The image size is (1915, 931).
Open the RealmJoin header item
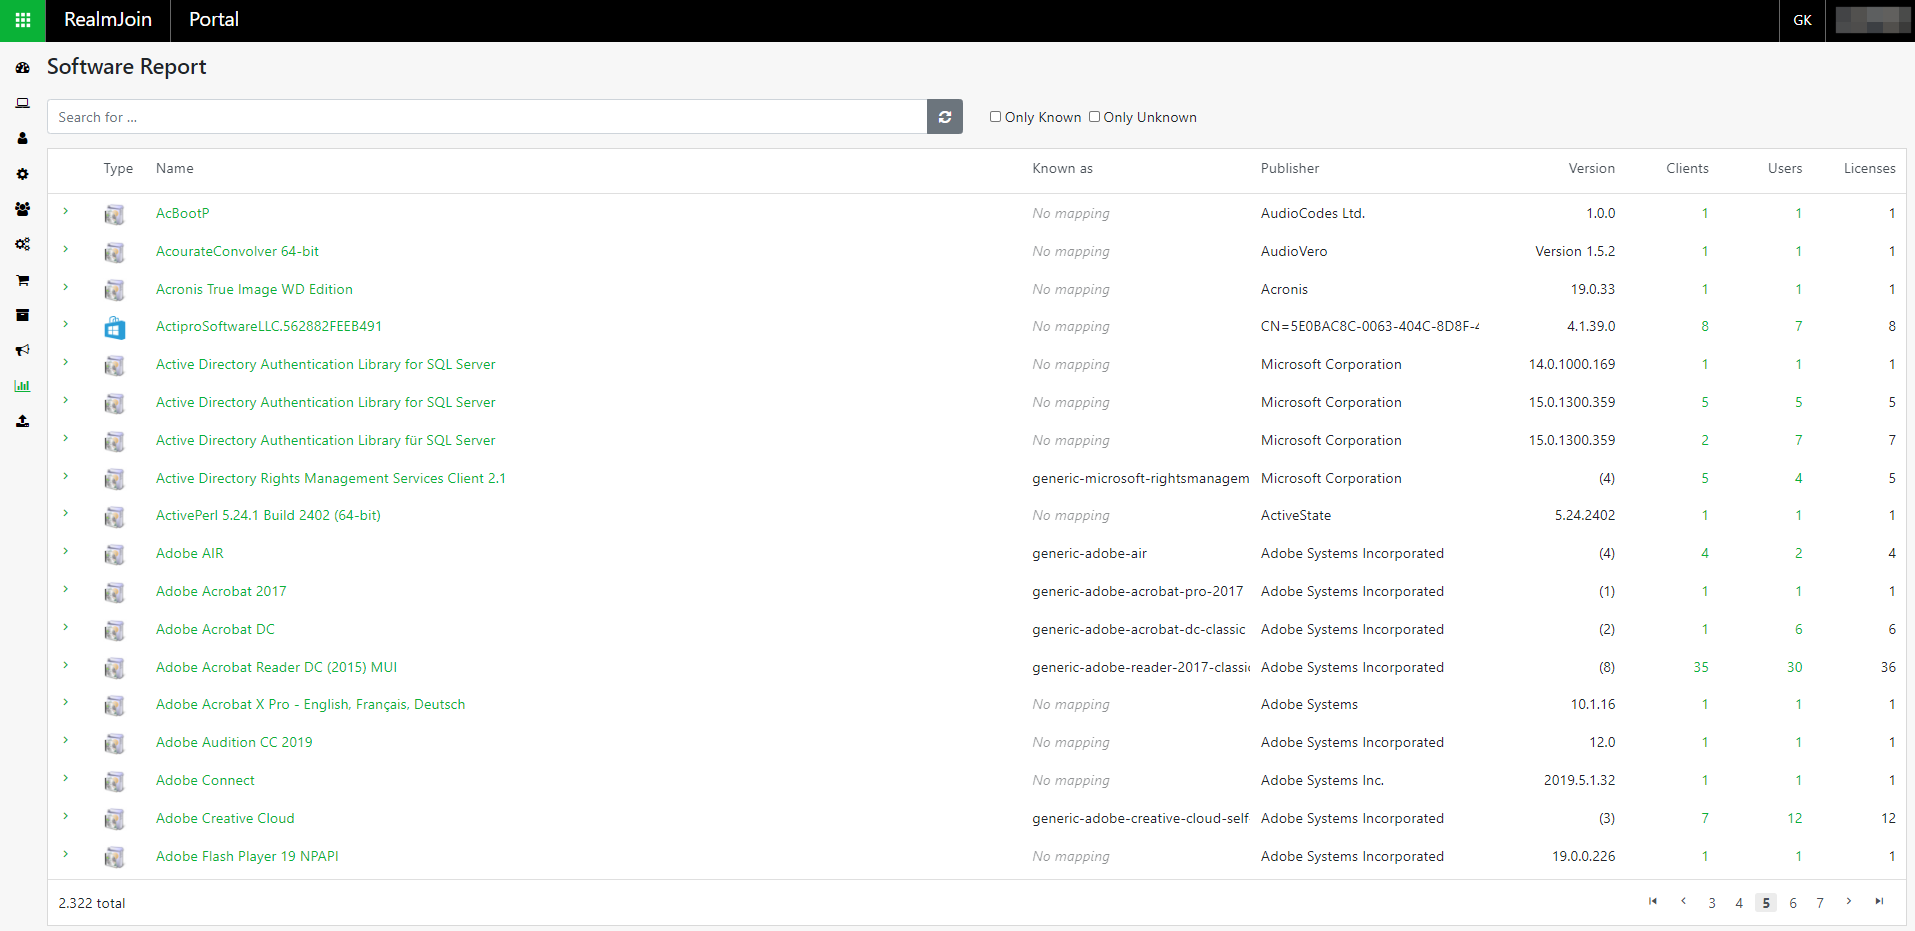tap(108, 20)
